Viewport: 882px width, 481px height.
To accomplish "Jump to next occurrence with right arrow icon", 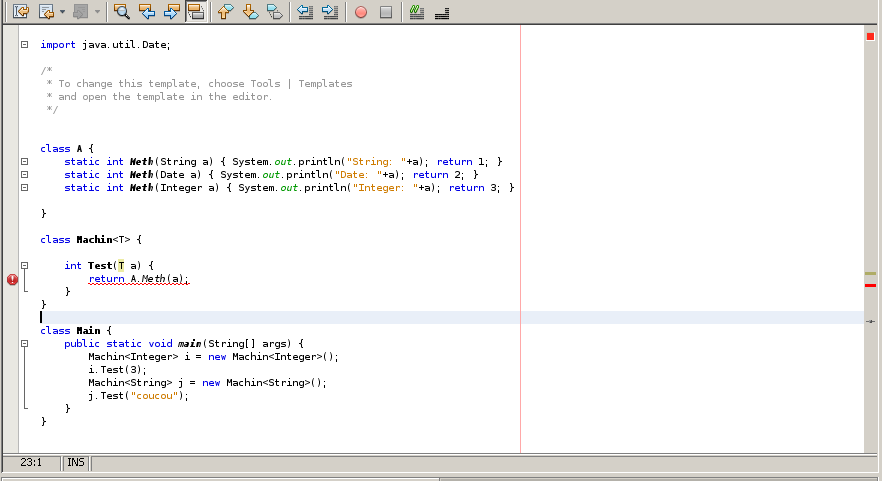I will [171, 12].
